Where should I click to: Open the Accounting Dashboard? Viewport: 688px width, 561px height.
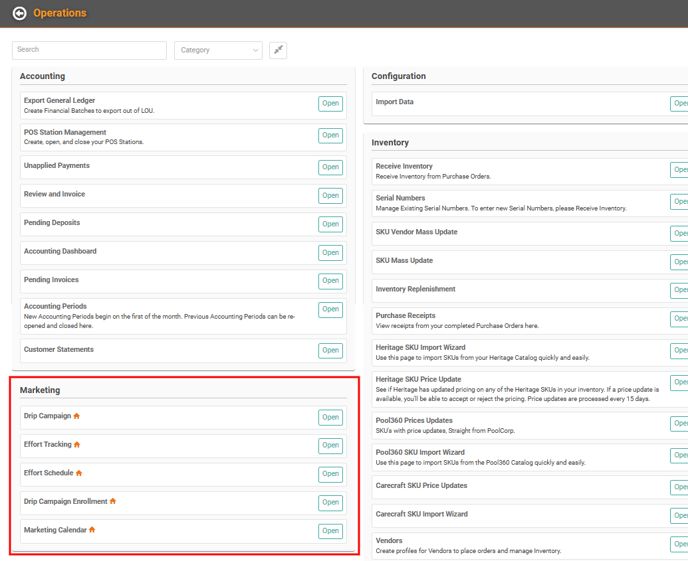[330, 253]
